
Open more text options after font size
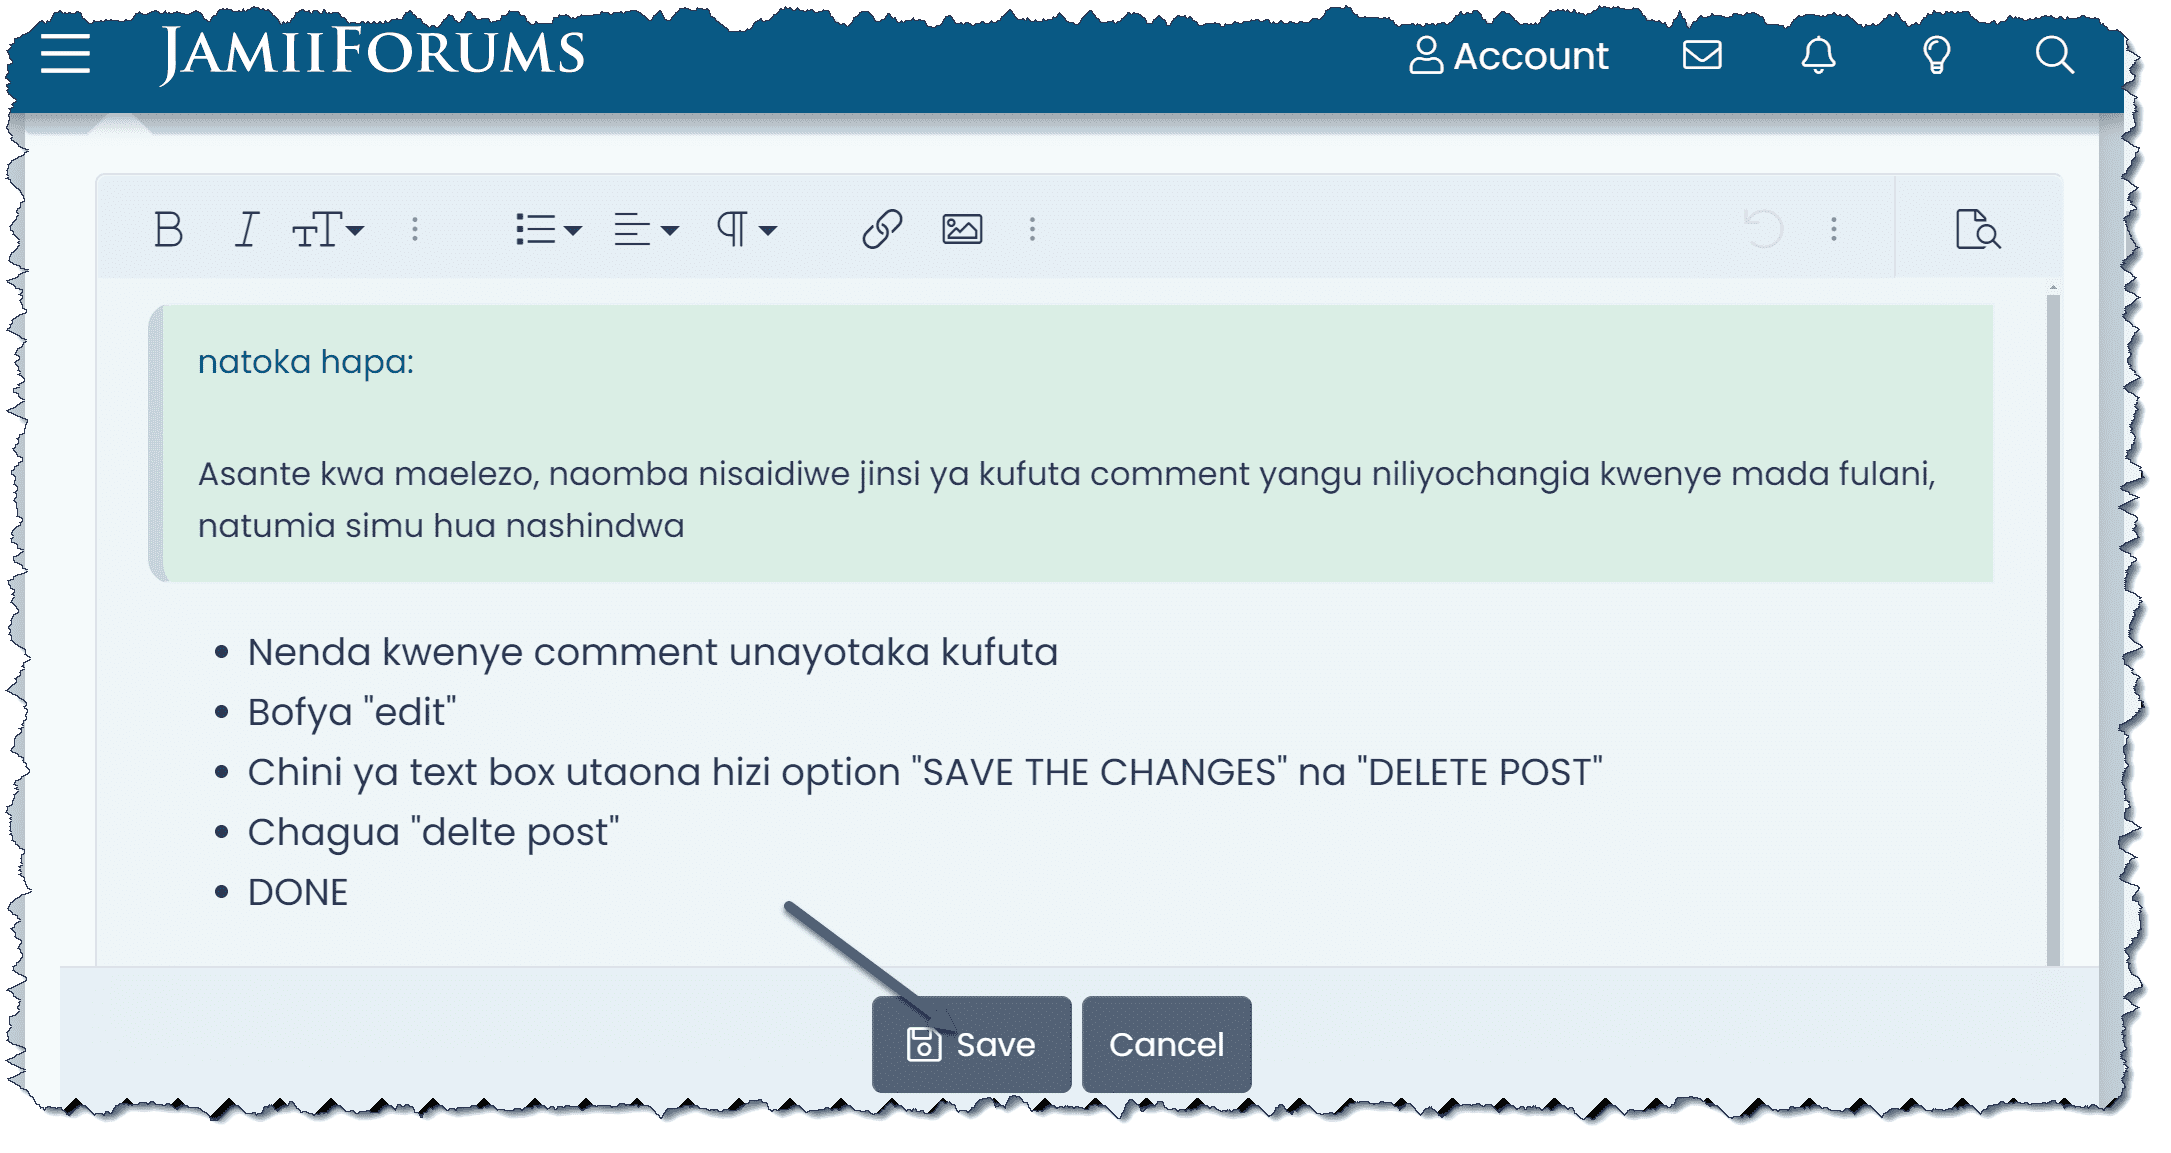coord(415,230)
